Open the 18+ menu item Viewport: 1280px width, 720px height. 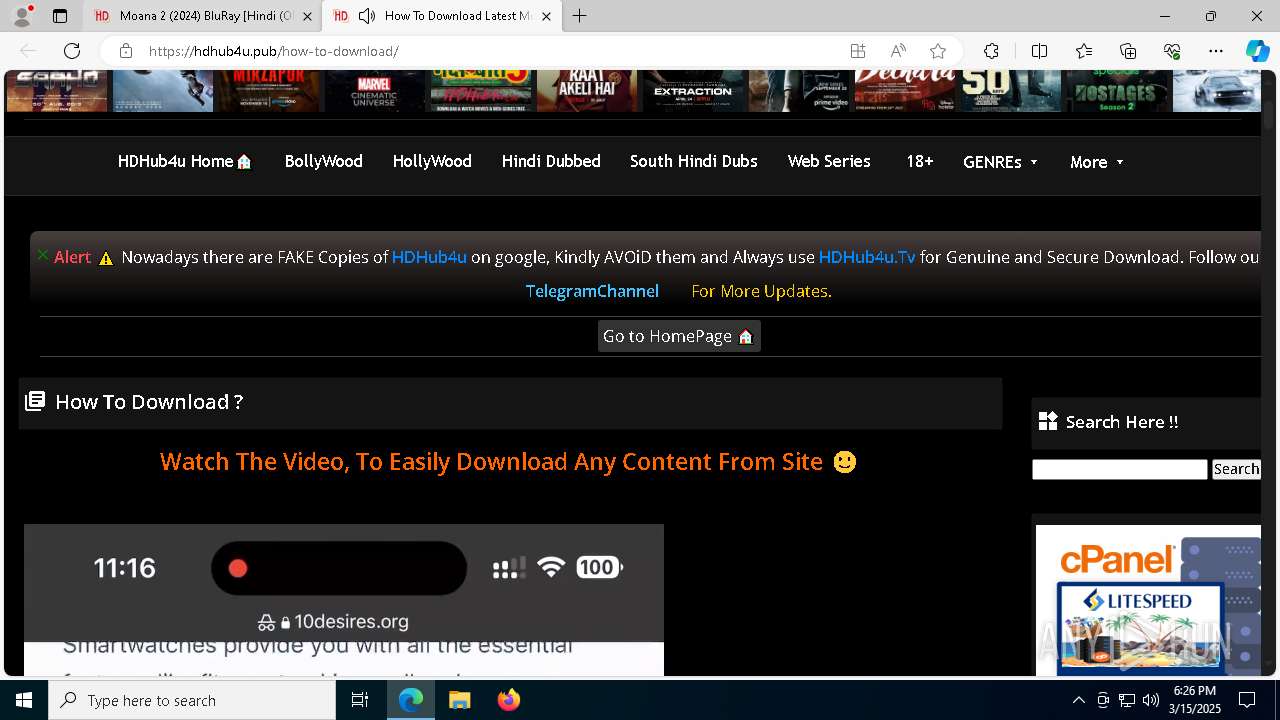[x=919, y=161]
